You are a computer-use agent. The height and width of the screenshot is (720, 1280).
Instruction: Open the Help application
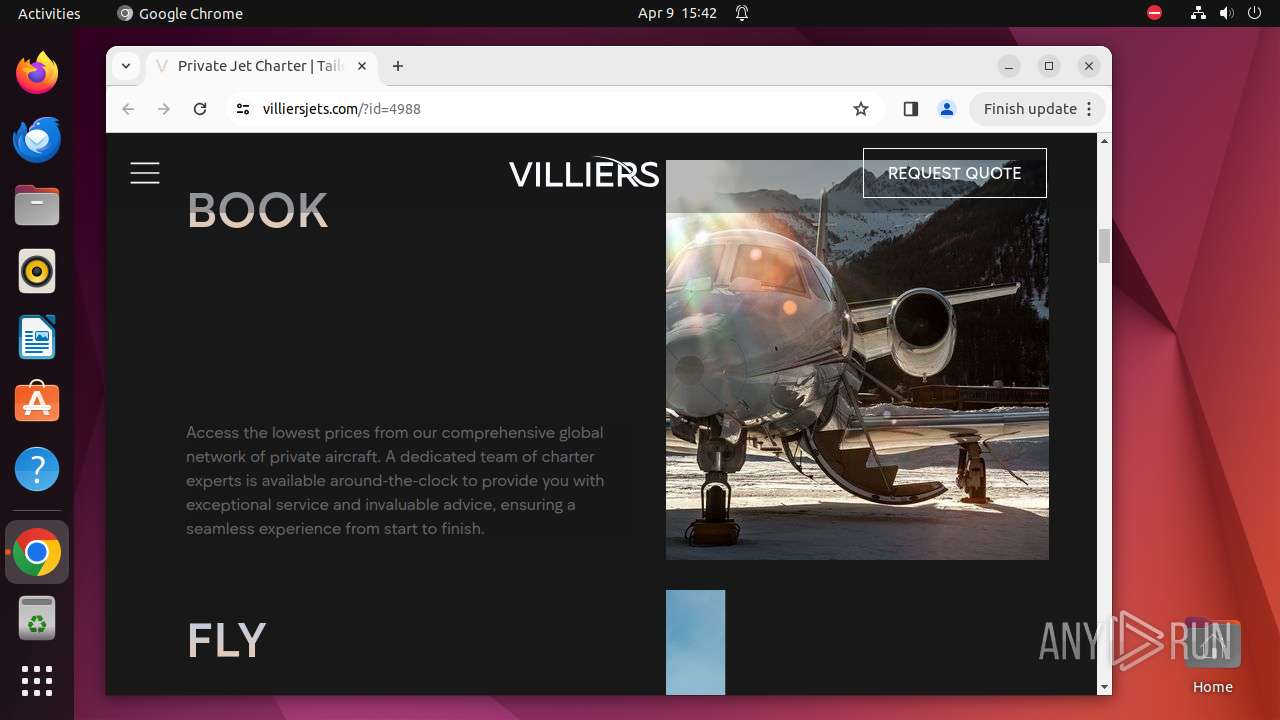tap(37, 469)
